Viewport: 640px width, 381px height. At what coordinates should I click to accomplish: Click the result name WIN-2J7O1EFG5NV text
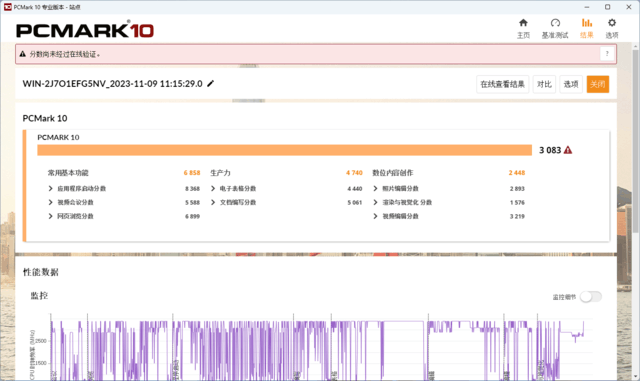click(x=112, y=84)
